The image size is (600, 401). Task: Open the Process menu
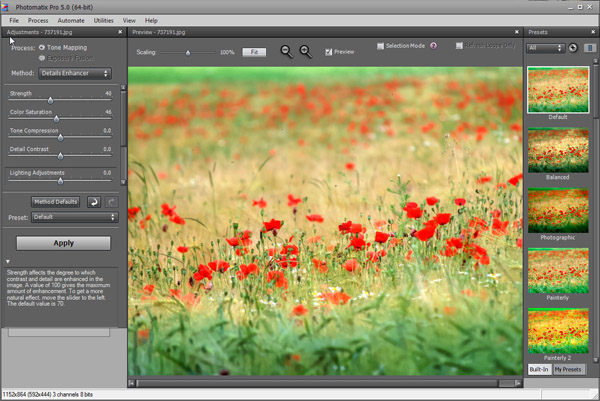click(38, 20)
